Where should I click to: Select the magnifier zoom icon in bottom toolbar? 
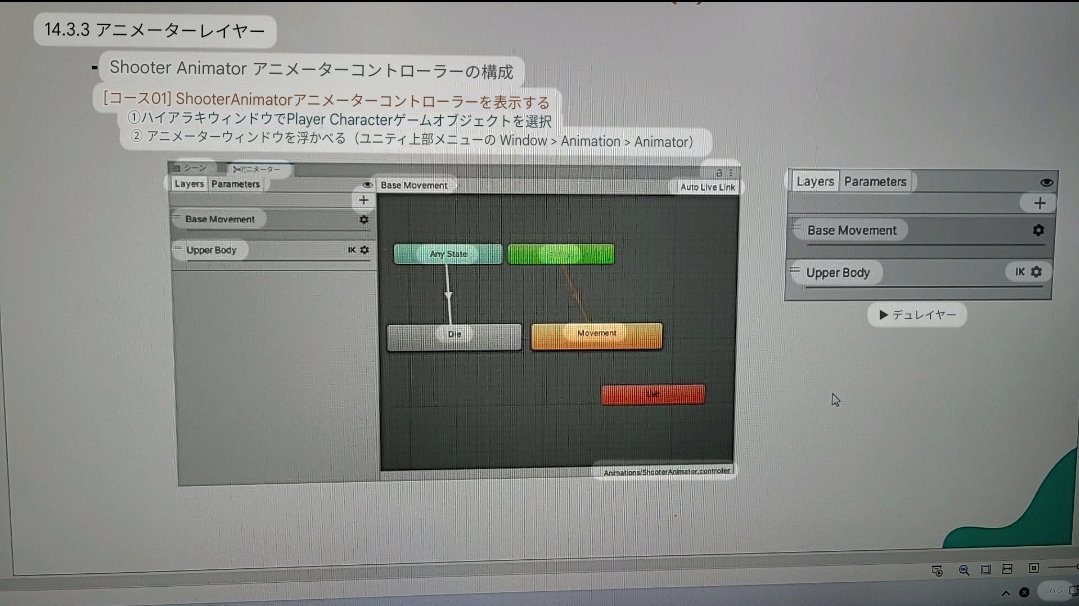[x=963, y=569]
